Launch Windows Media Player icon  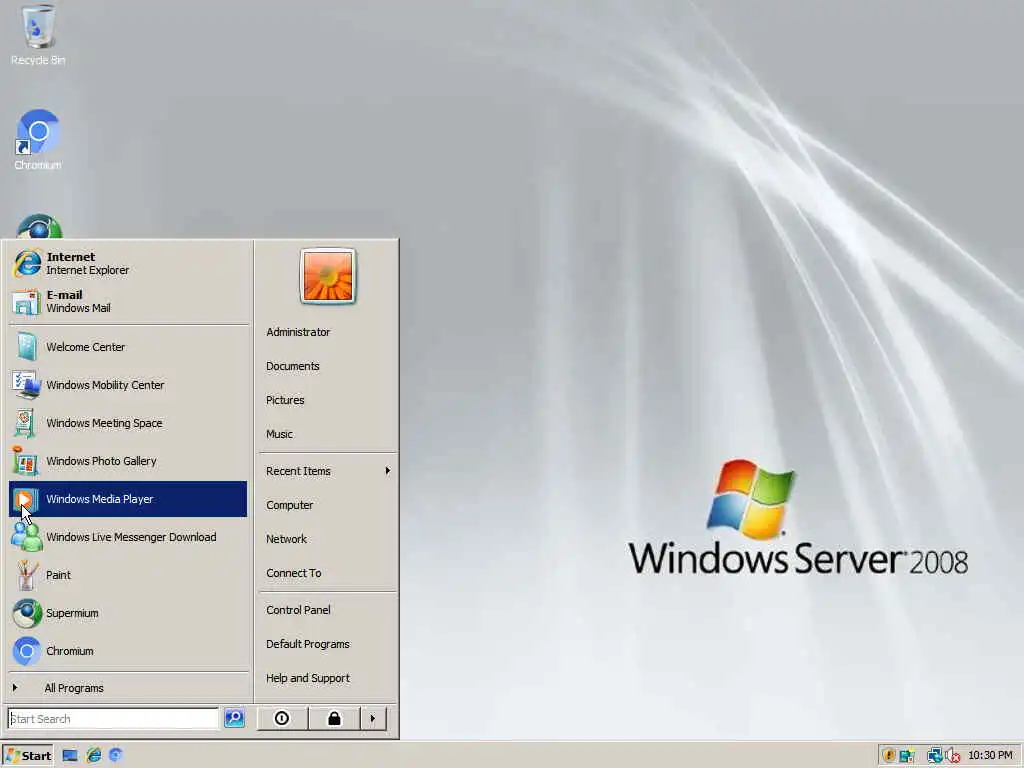(x=26, y=499)
